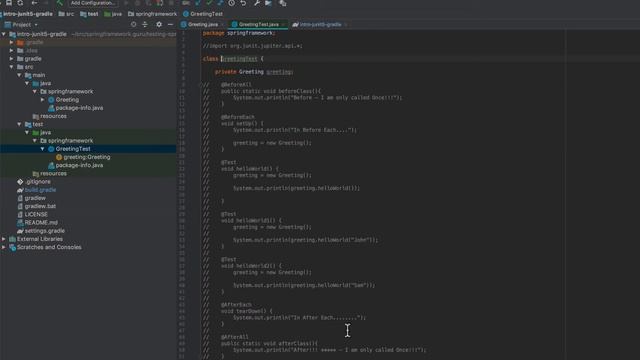The width and height of the screenshot is (640, 360).
Task: Switch to the Greeting.java tab
Action: coord(202,24)
